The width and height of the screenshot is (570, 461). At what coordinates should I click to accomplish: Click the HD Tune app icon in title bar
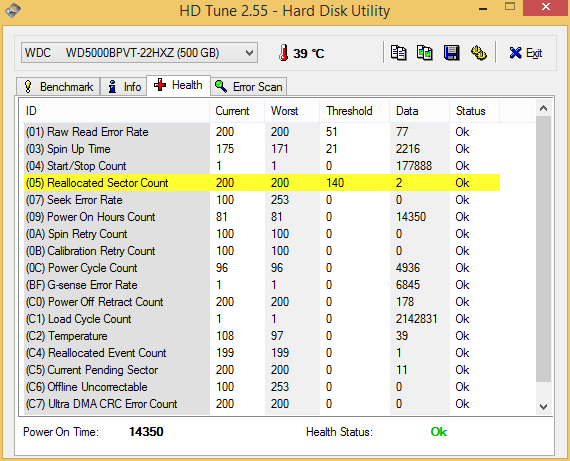(13, 10)
